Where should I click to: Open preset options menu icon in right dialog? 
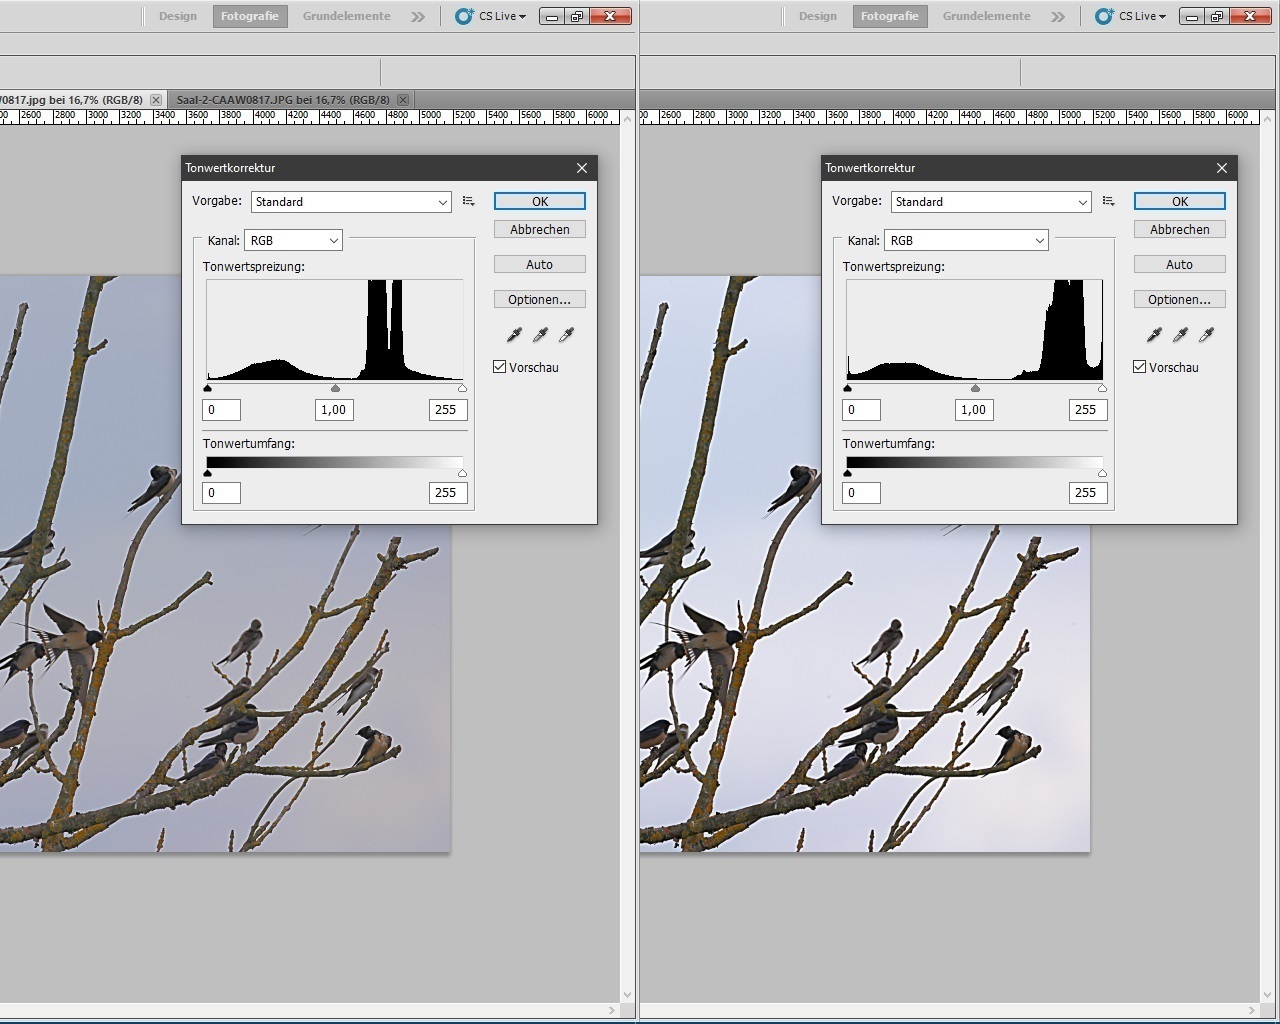tap(1109, 202)
